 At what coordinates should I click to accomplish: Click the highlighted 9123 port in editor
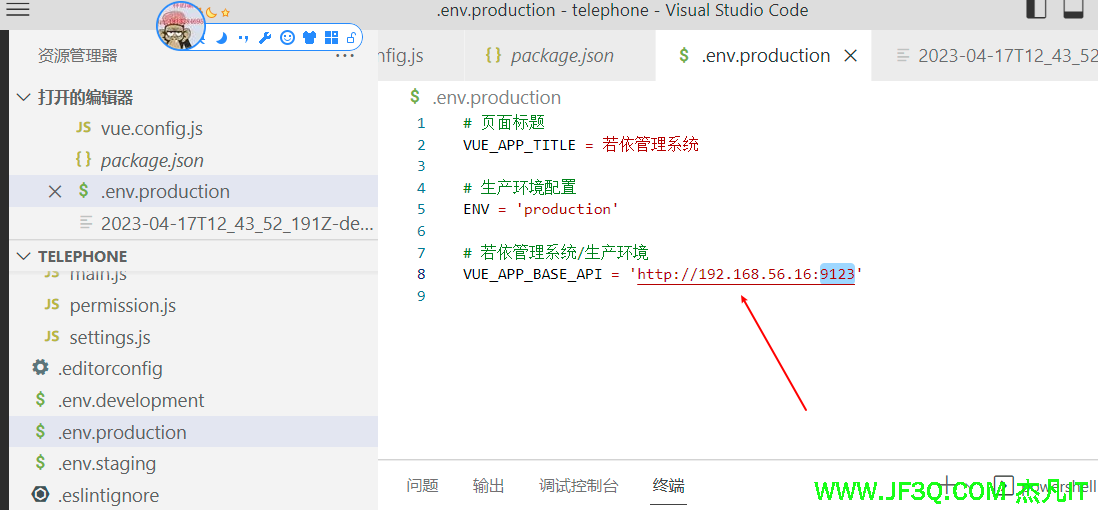point(837,274)
